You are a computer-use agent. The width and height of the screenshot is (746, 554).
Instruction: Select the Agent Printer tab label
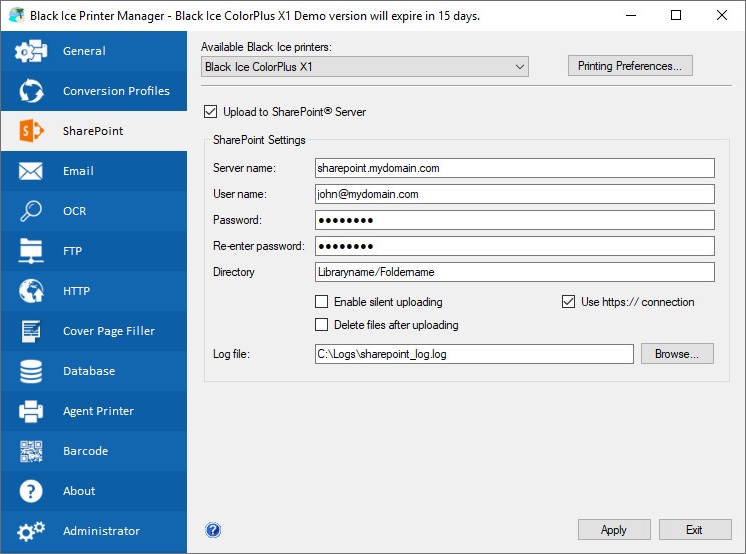tap(98, 411)
